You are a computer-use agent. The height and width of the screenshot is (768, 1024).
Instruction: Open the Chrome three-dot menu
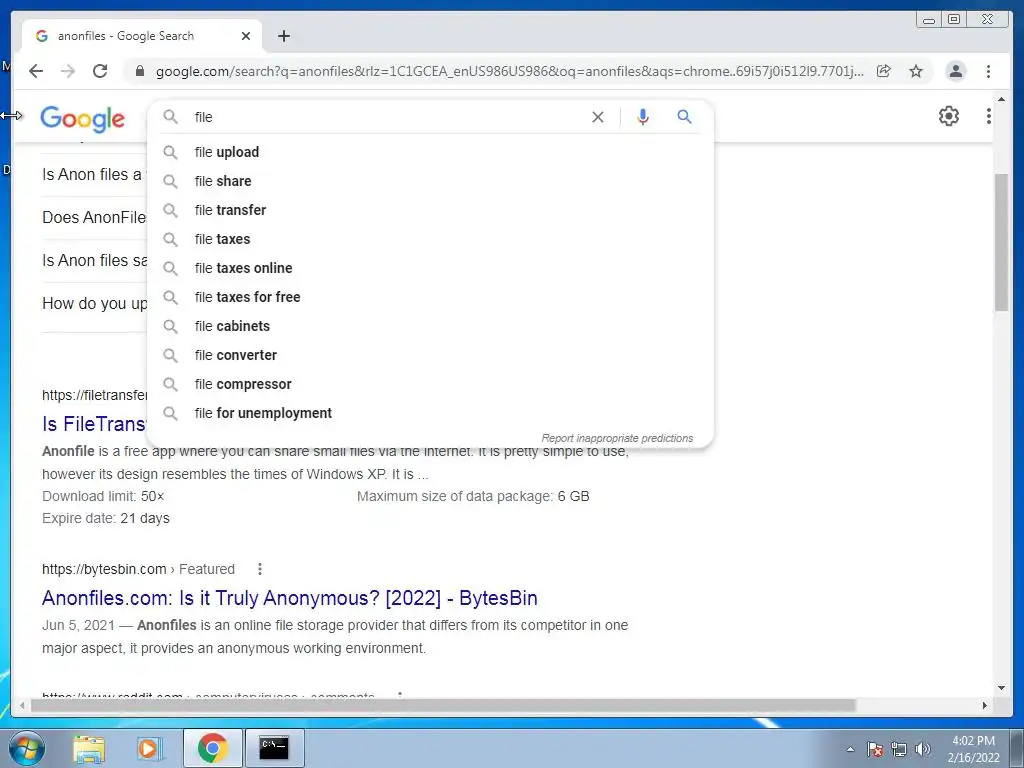[988, 71]
